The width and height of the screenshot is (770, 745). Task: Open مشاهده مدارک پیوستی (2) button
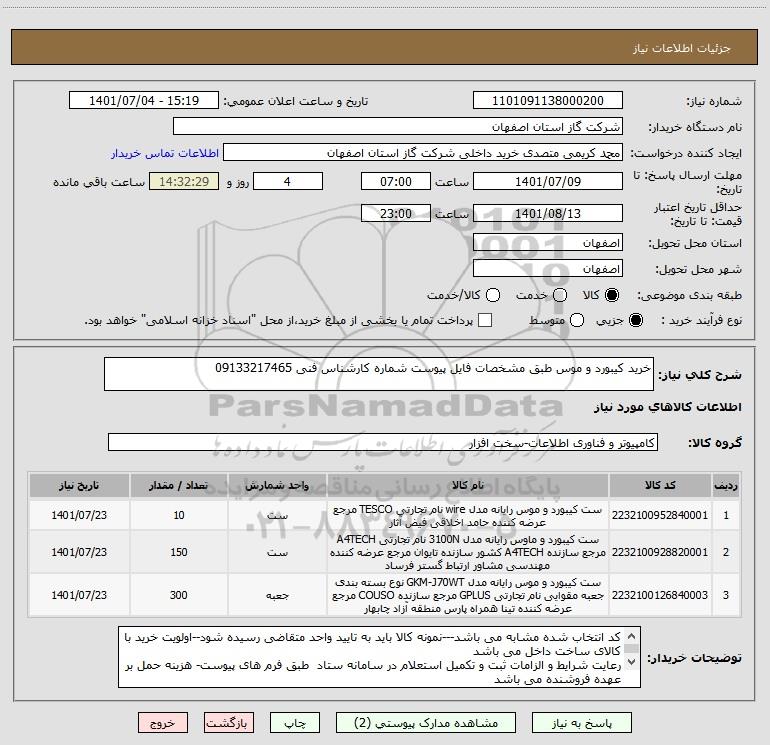coord(426,723)
